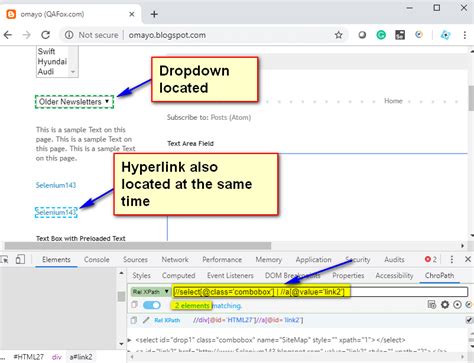The height and width of the screenshot is (363, 474).
Task: Select the ChroPath sidebar tab
Action: tap(439, 275)
